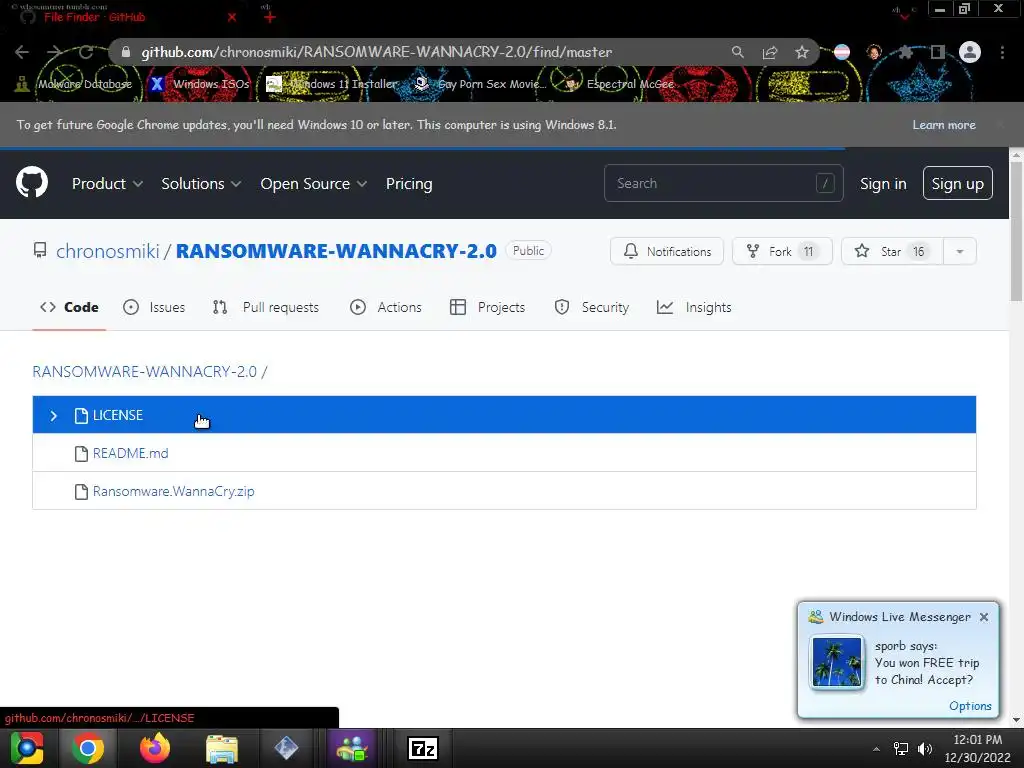The image size is (1024, 768).
Task: Click the file icon next to README.md
Action: 81,453
